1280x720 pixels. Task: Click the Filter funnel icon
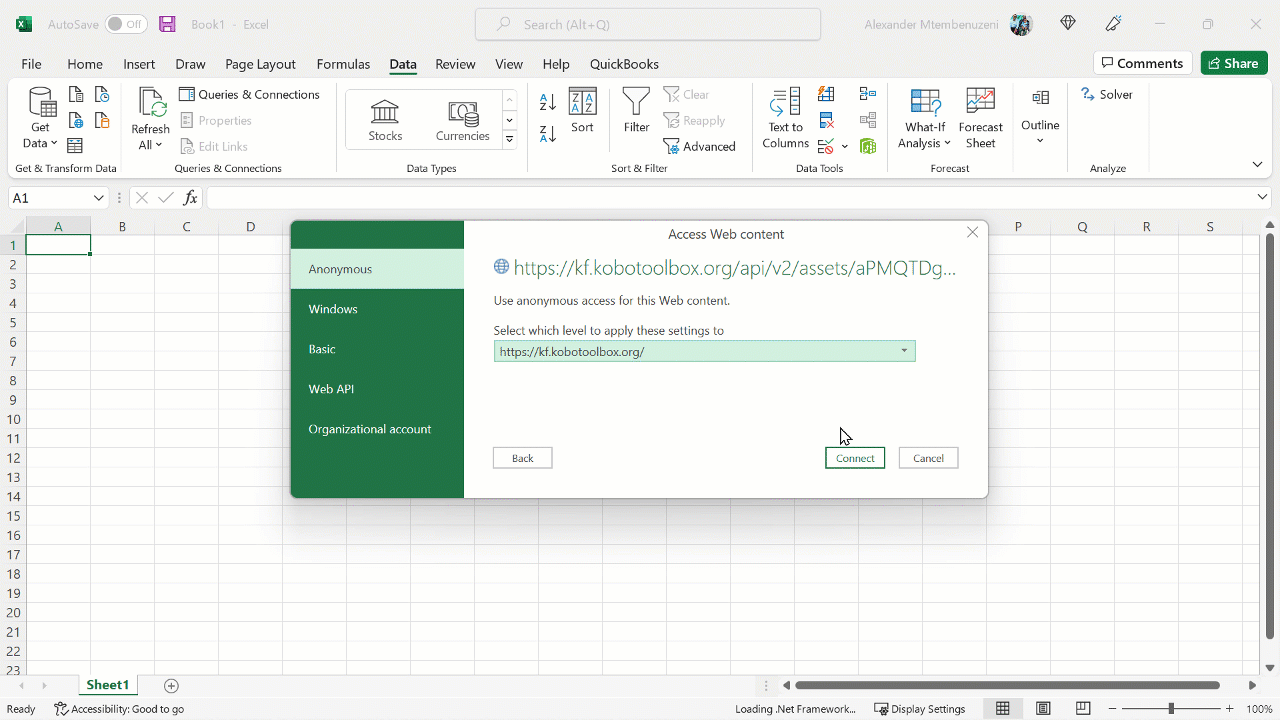click(x=636, y=110)
